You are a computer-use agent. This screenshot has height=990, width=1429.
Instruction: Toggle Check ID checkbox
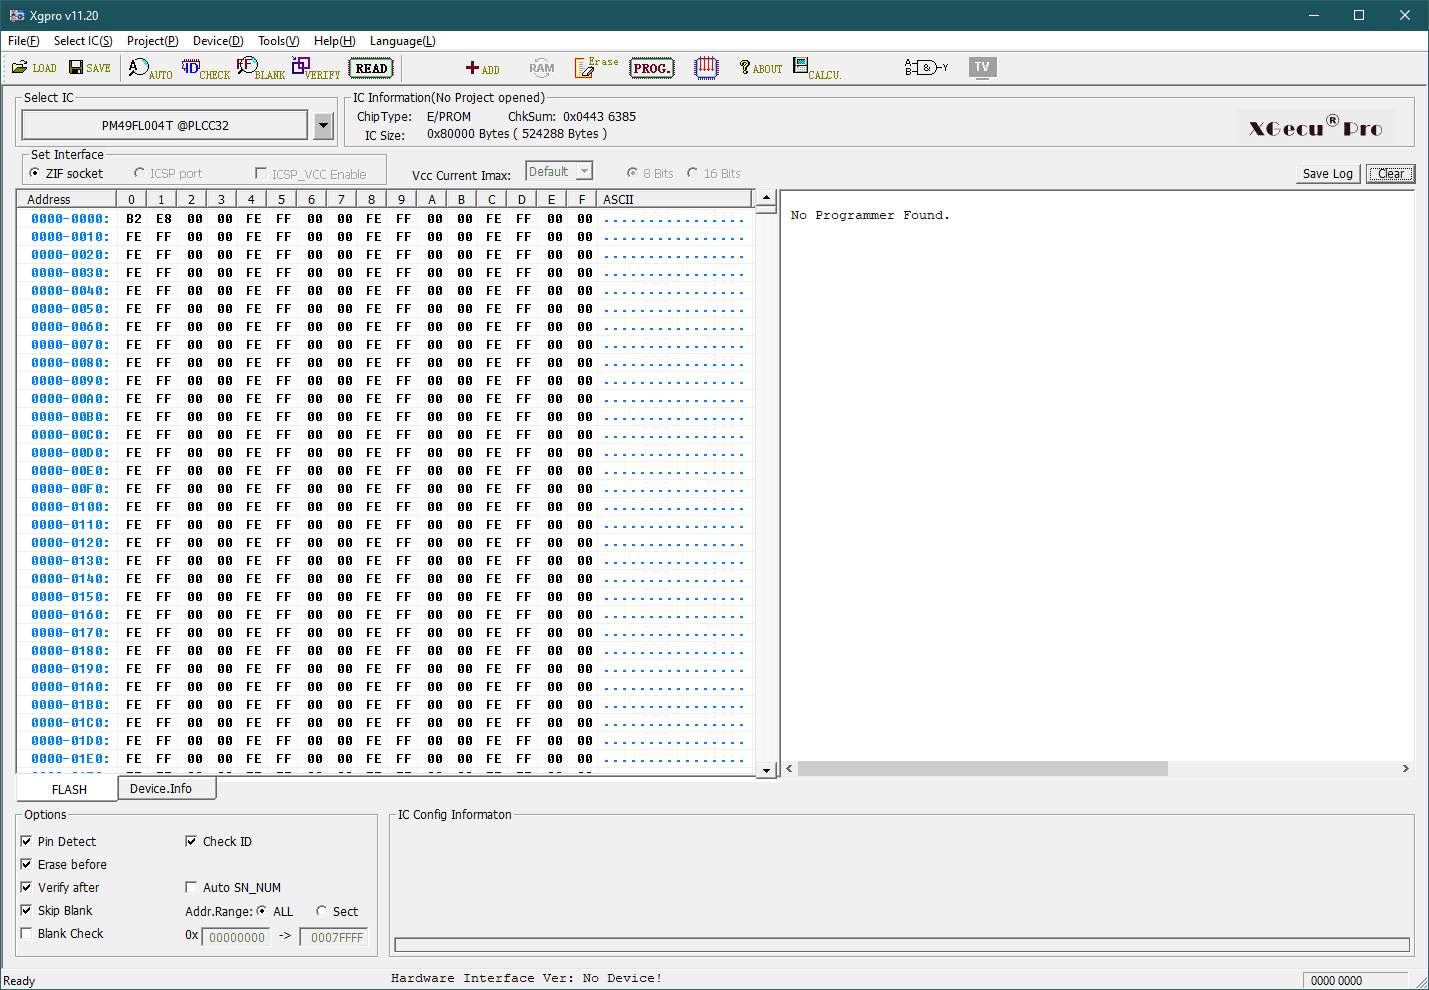[x=191, y=841]
